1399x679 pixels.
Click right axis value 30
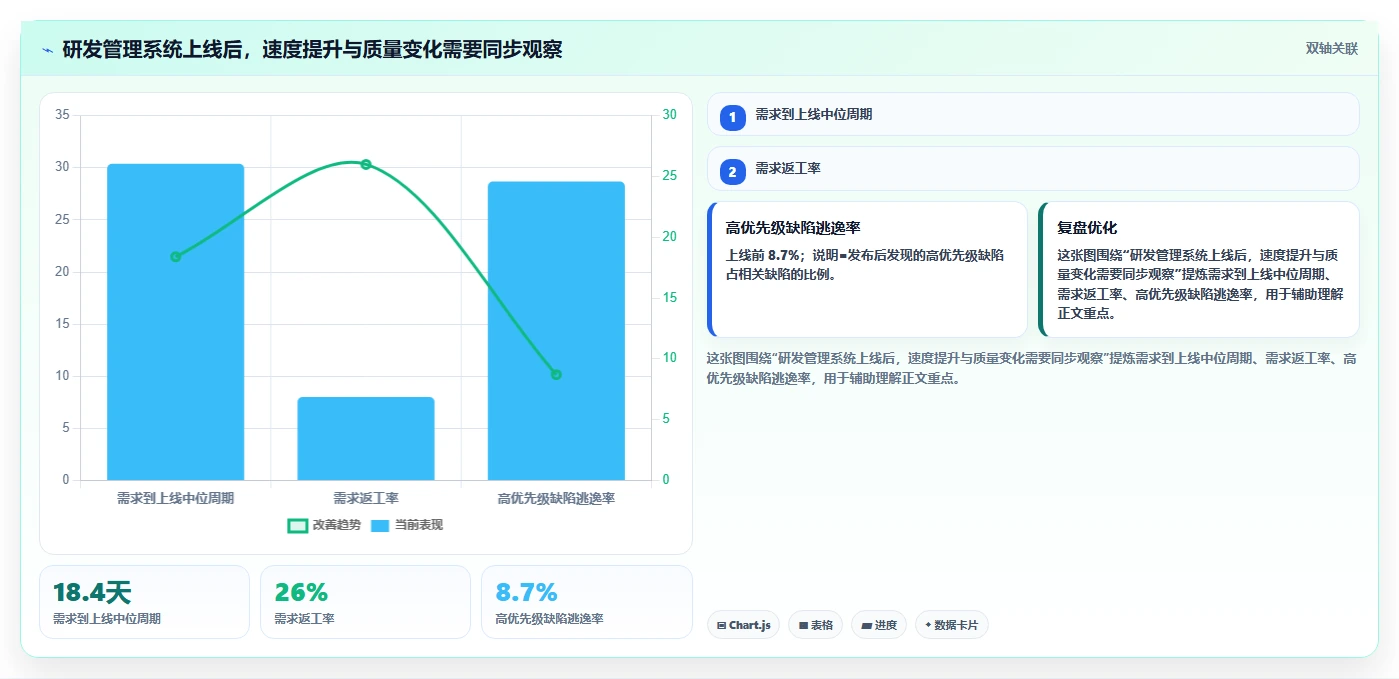click(669, 115)
